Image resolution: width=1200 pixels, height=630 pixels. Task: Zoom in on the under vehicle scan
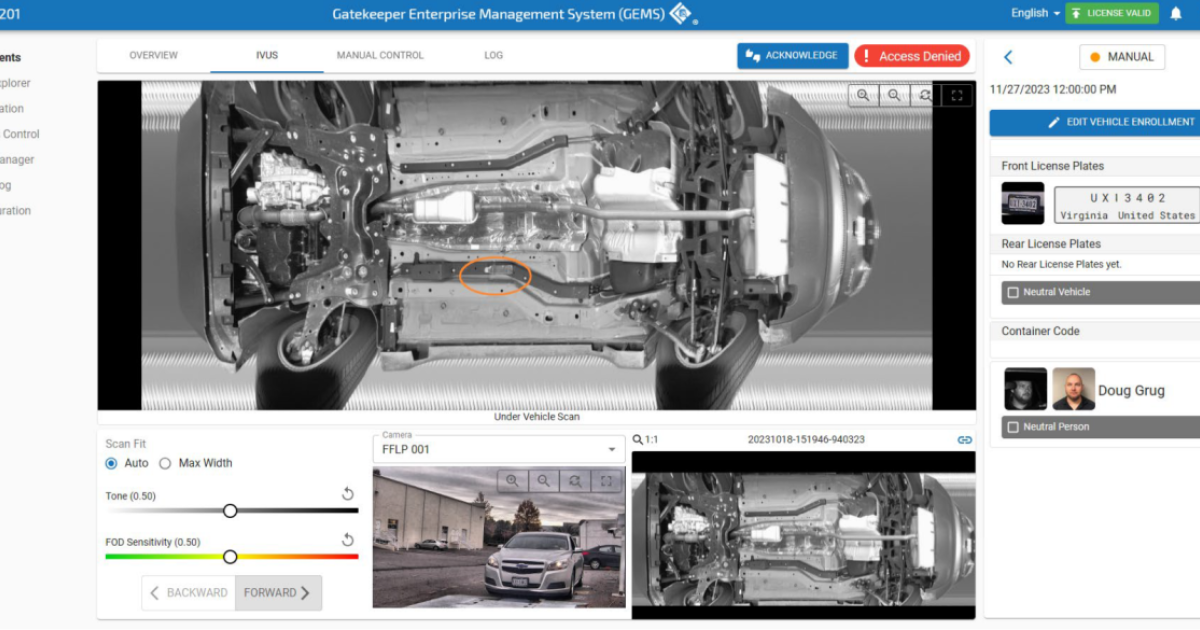(861, 95)
